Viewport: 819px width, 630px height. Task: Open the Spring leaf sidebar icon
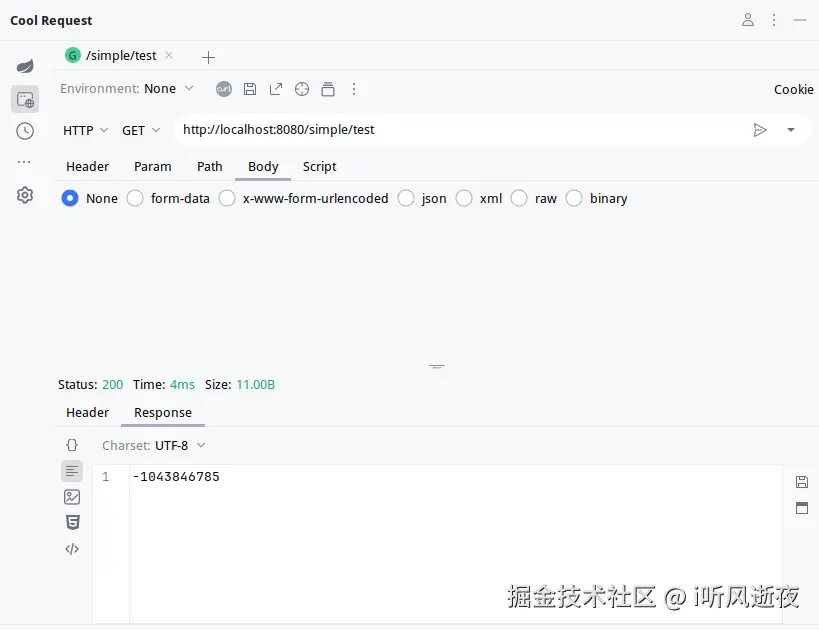click(25, 66)
